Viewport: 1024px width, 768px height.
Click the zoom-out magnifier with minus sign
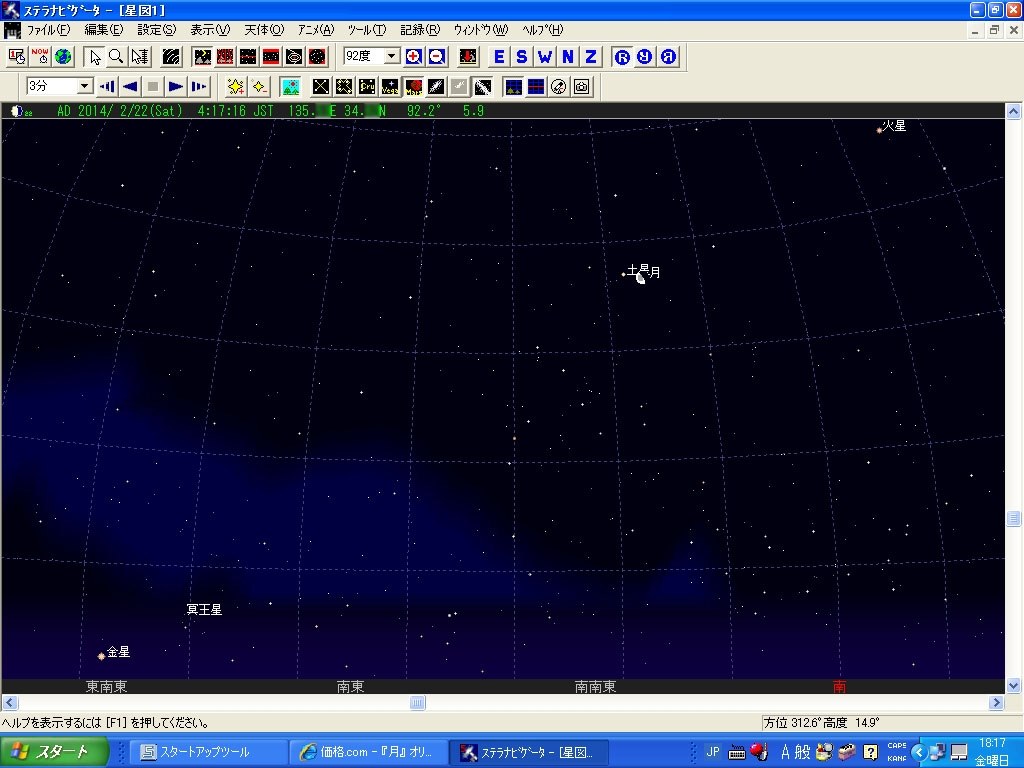436,57
